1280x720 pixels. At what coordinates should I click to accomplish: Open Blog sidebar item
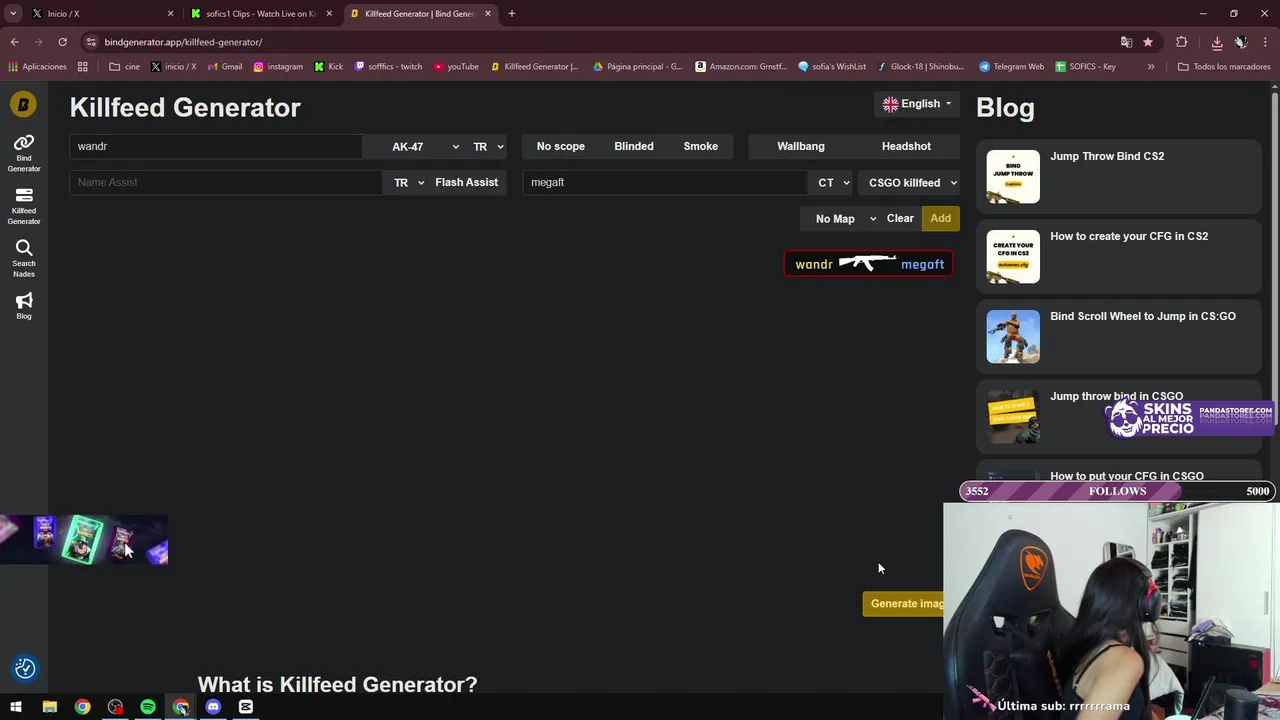24,306
